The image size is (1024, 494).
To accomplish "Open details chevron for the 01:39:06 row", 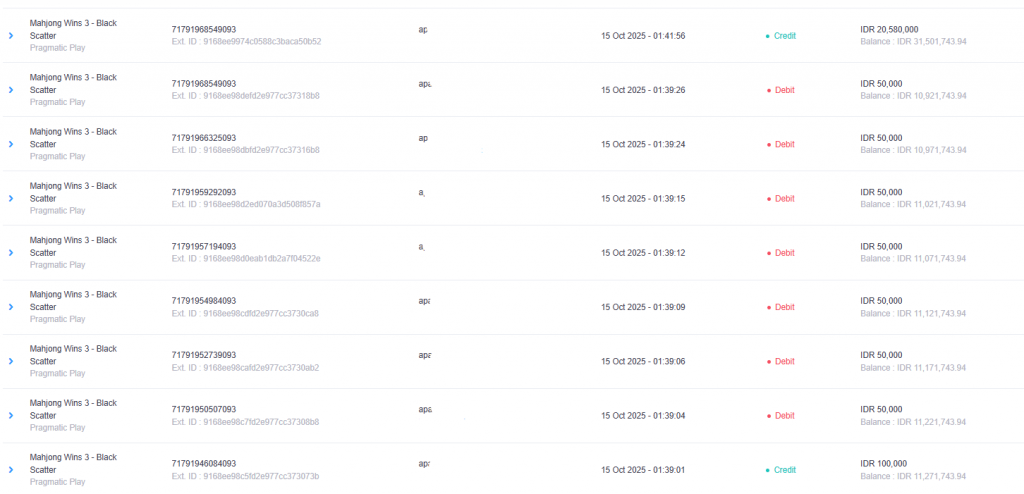I will (11, 361).
